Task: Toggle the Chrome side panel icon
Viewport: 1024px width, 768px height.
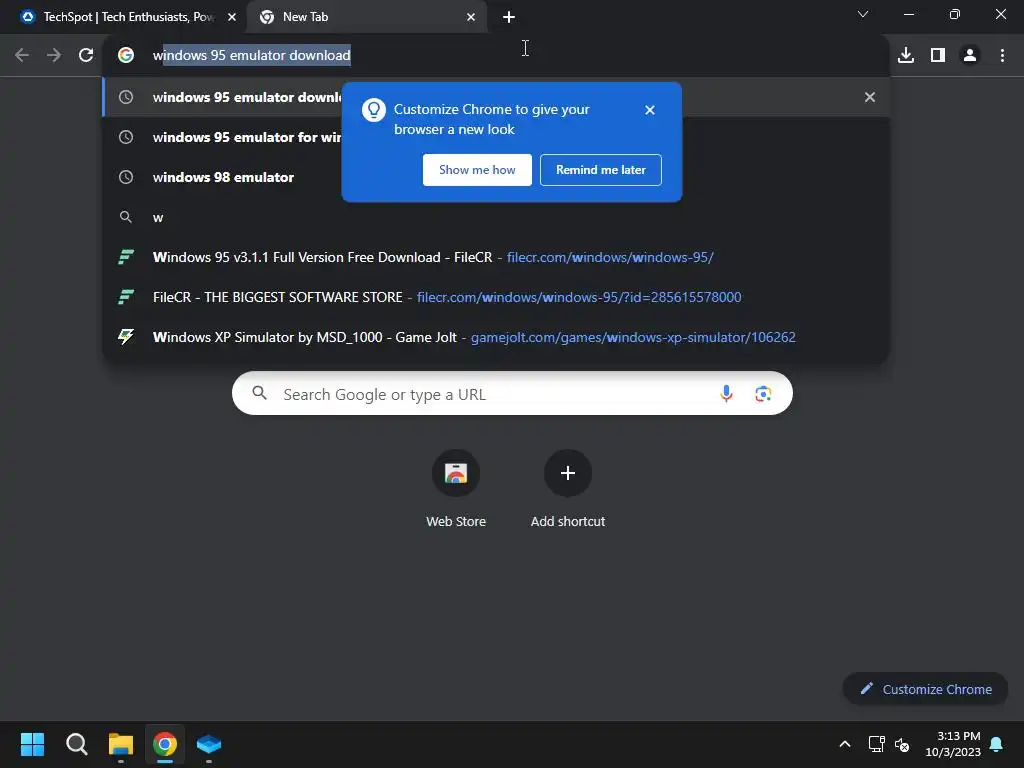Action: click(938, 56)
